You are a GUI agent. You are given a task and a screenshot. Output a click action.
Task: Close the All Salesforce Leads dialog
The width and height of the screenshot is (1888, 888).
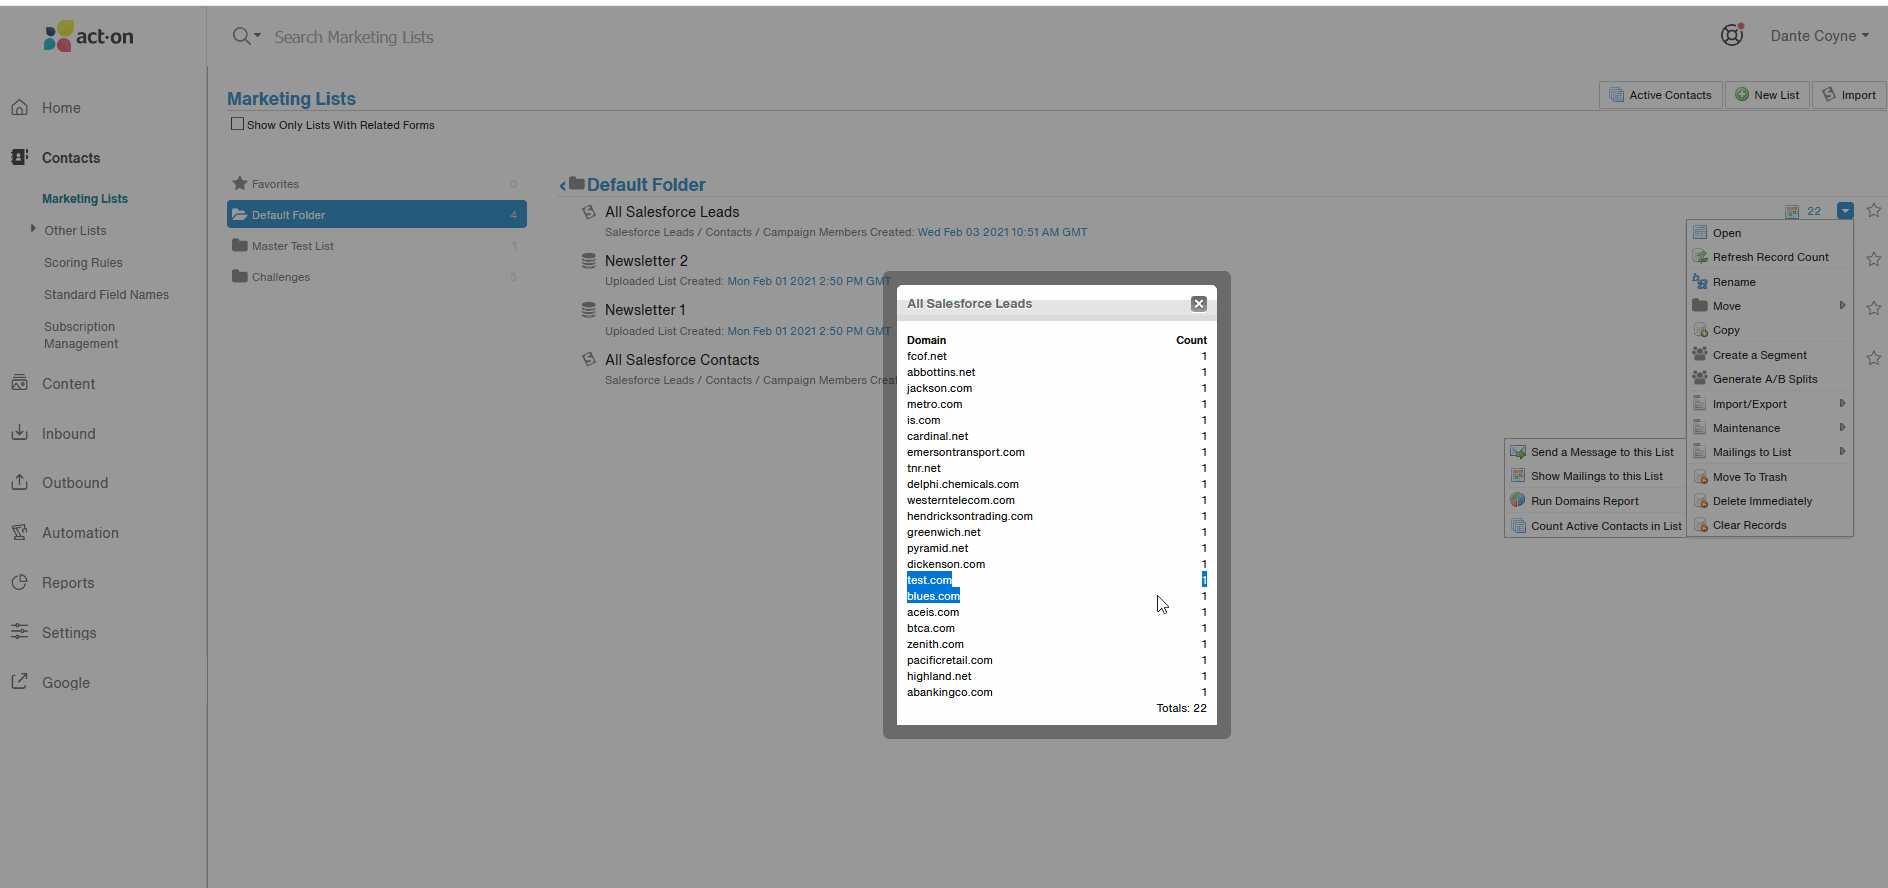click(x=1199, y=304)
